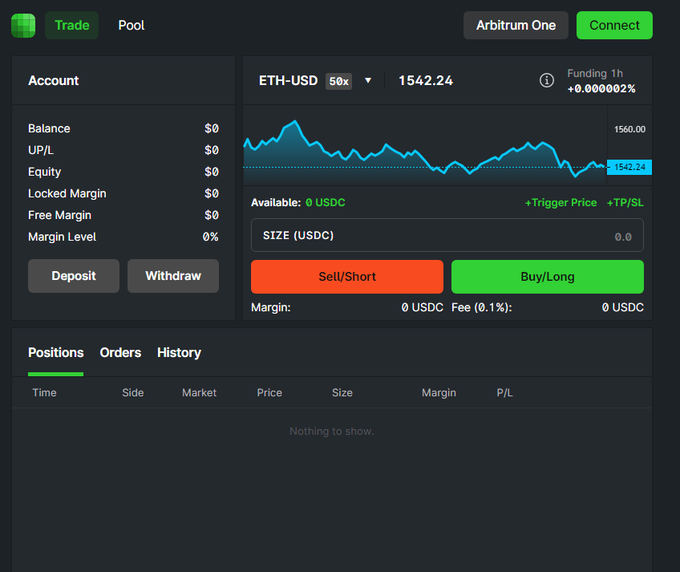Click the P/L column header
The height and width of the screenshot is (572, 680).
click(x=505, y=393)
